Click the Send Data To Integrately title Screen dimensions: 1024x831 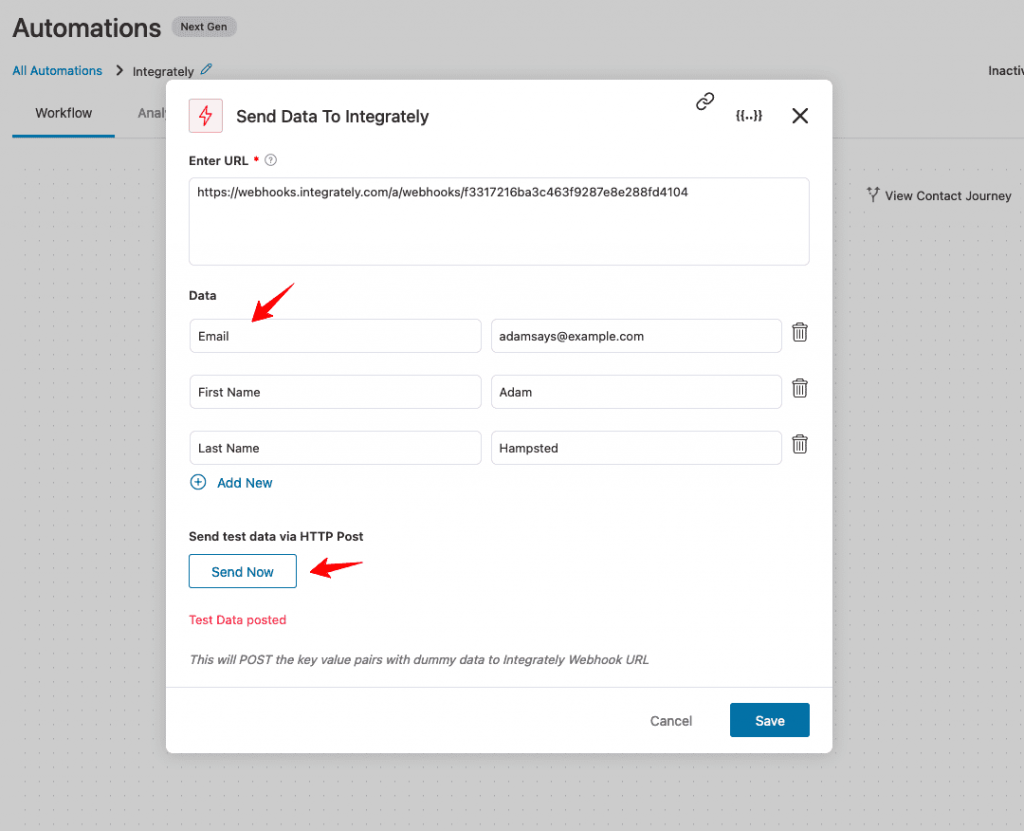pyautogui.click(x=332, y=116)
